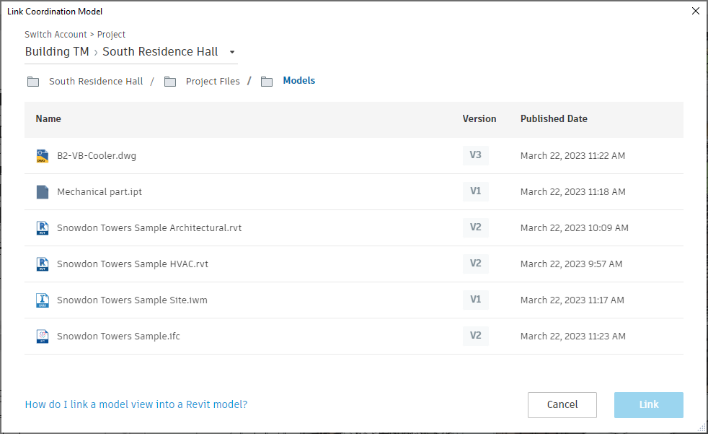Click the DWG file icon for B2-VB-Cooler

pyautogui.click(x=42, y=155)
